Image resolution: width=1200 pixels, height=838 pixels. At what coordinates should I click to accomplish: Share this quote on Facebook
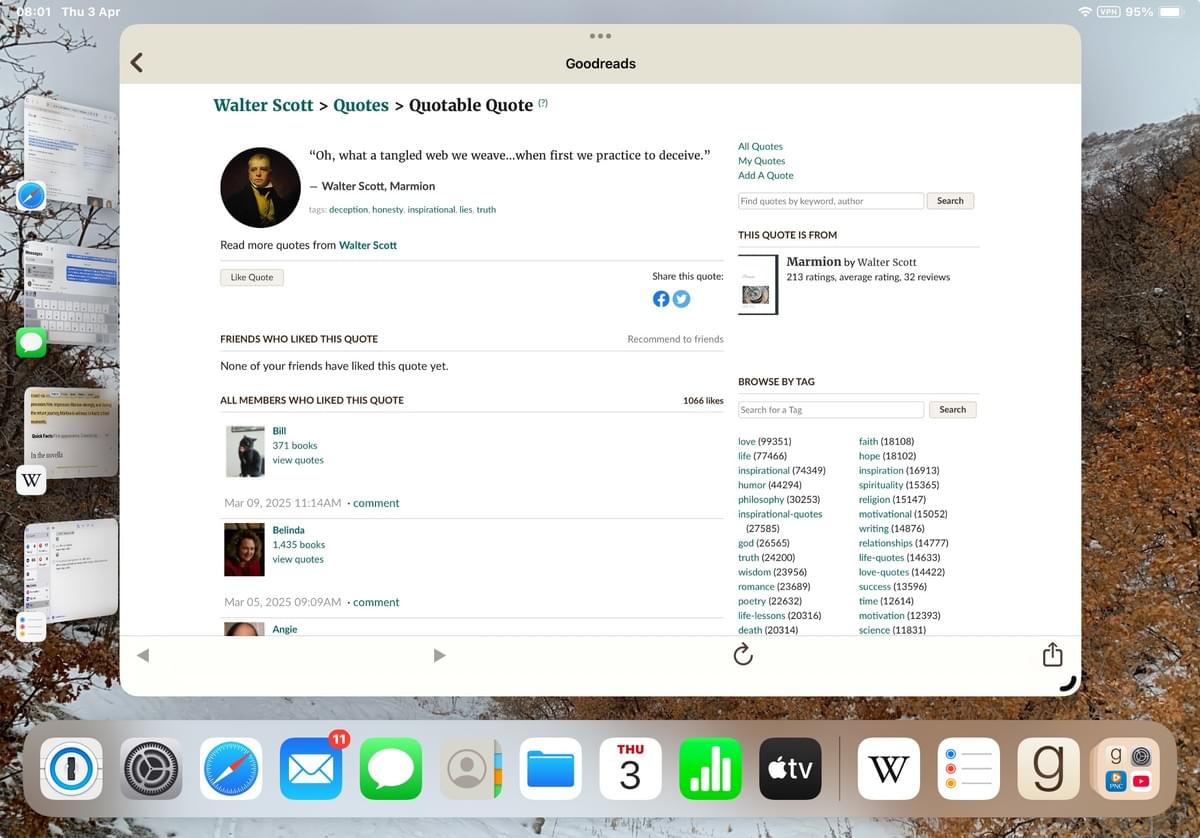[661, 298]
